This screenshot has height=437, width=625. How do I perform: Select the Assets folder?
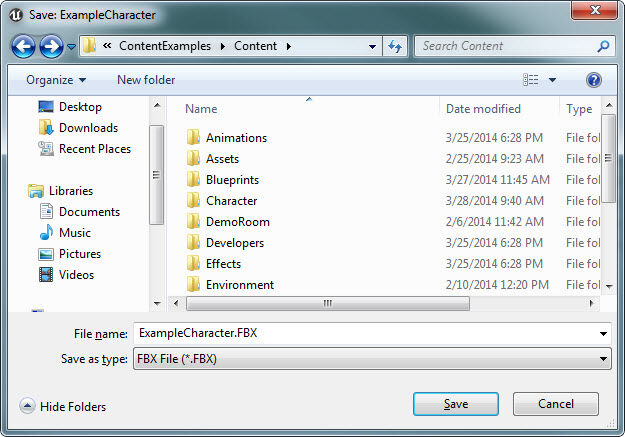coord(222,159)
